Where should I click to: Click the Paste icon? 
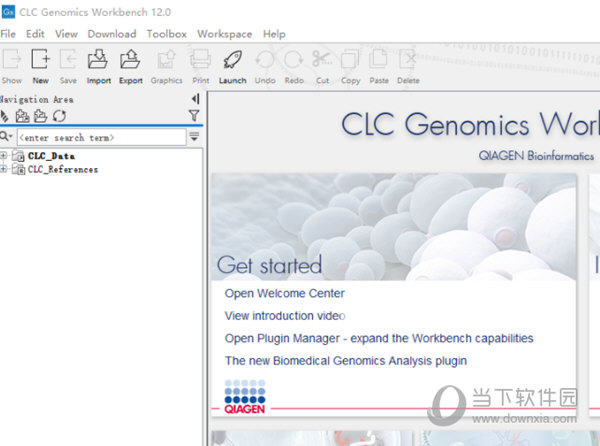(x=378, y=59)
